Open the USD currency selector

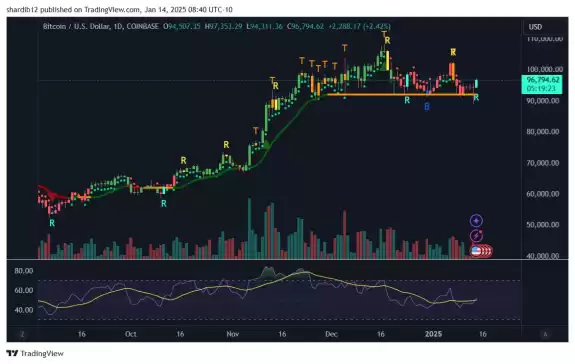(535, 27)
